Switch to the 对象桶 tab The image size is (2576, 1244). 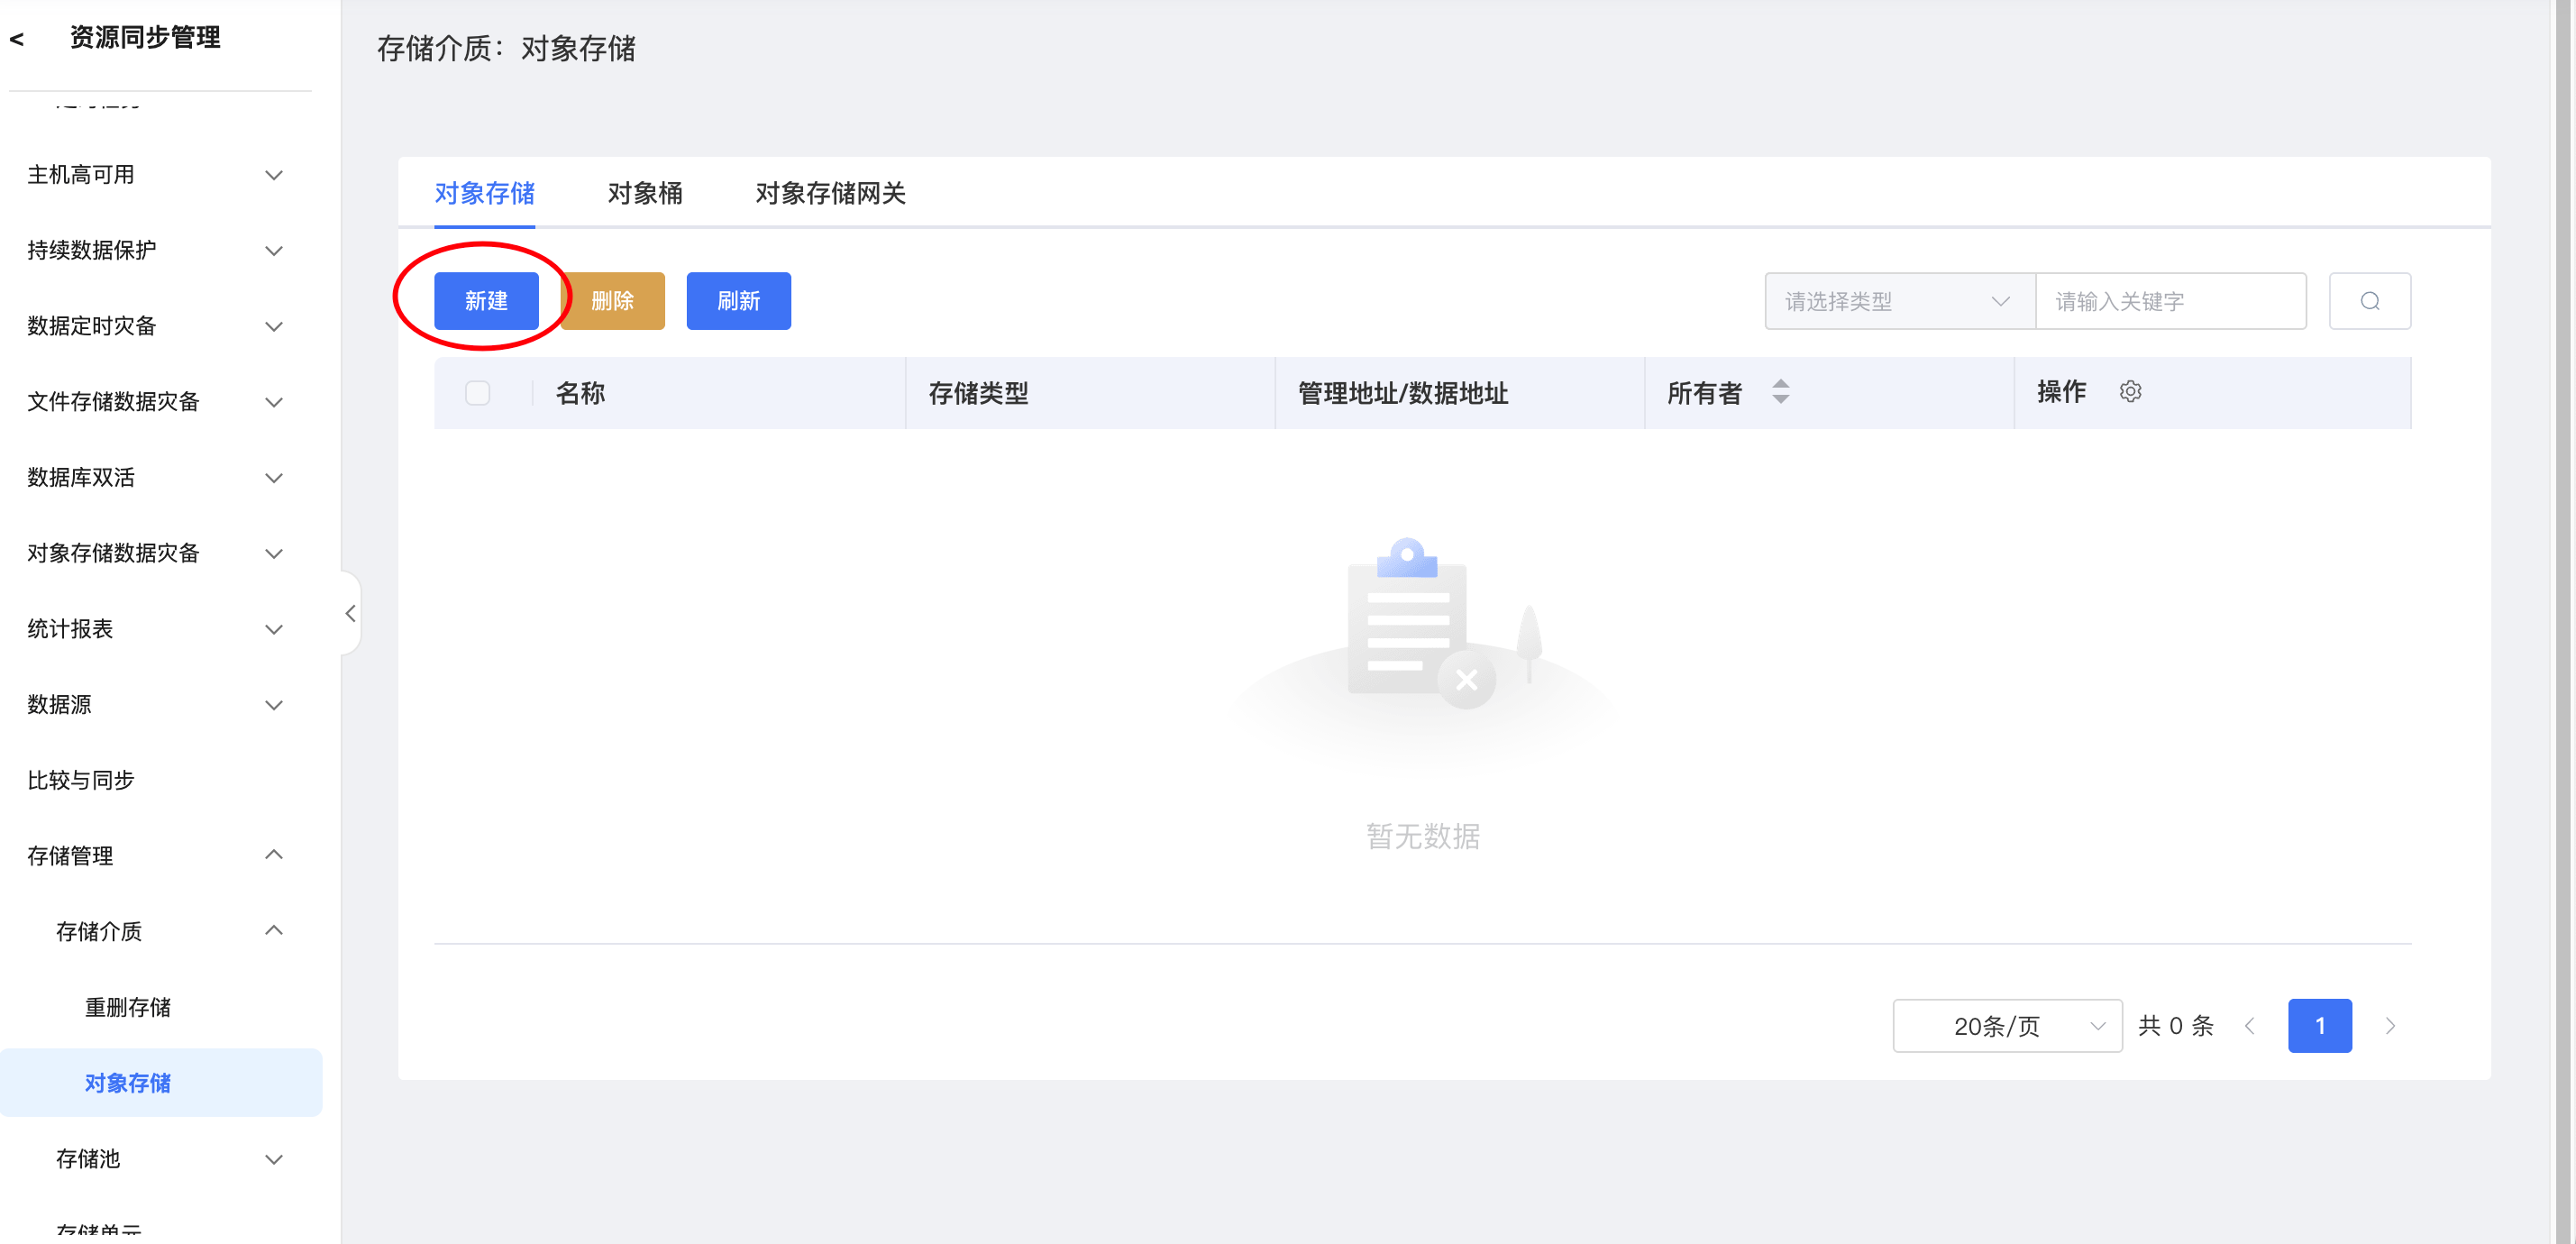coord(644,193)
